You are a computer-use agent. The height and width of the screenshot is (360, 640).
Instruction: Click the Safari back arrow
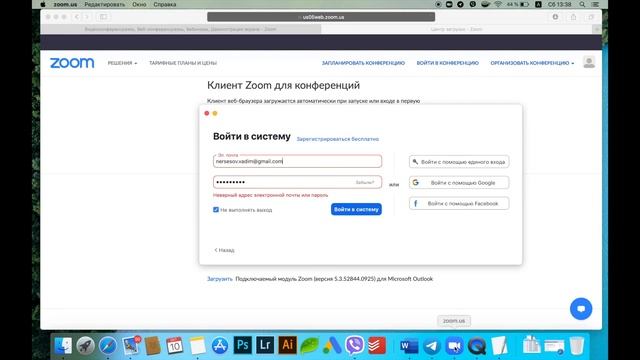77,17
